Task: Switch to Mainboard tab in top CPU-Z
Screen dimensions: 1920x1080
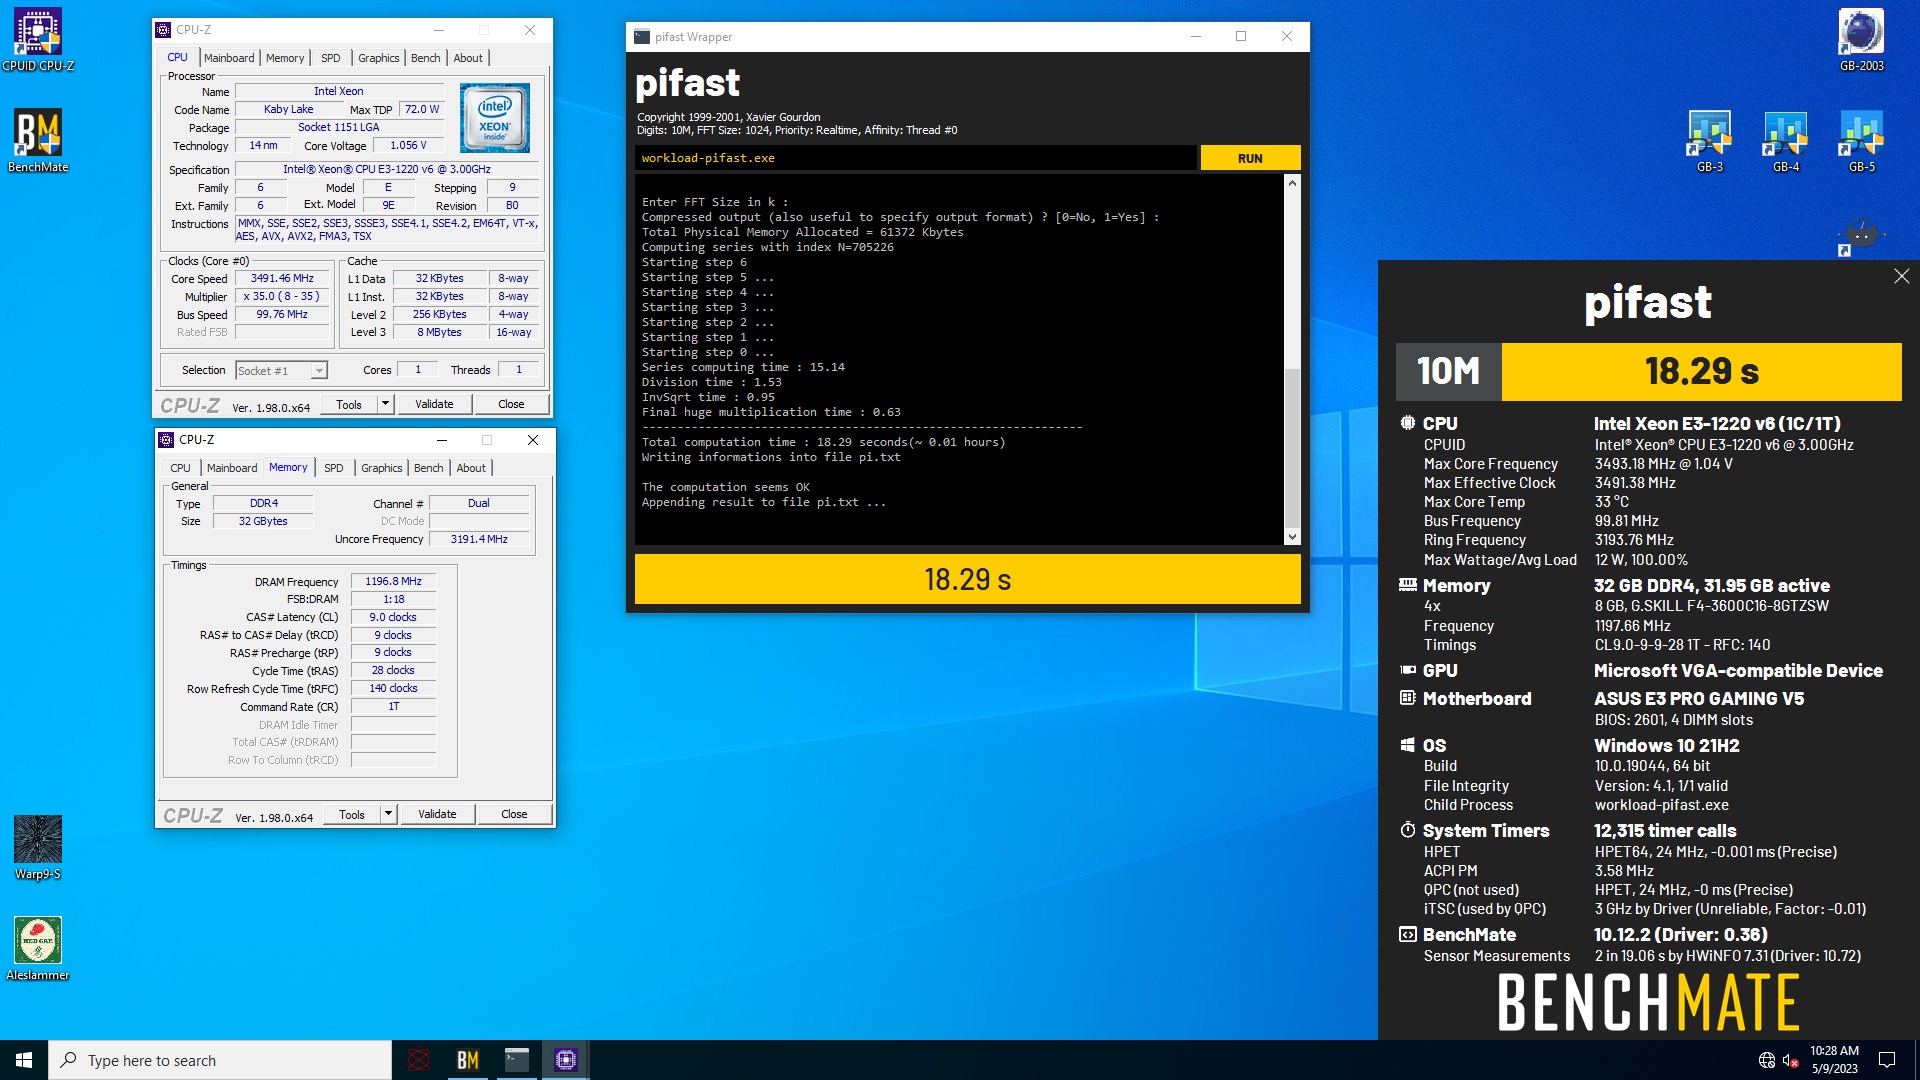Action: click(229, 58)
